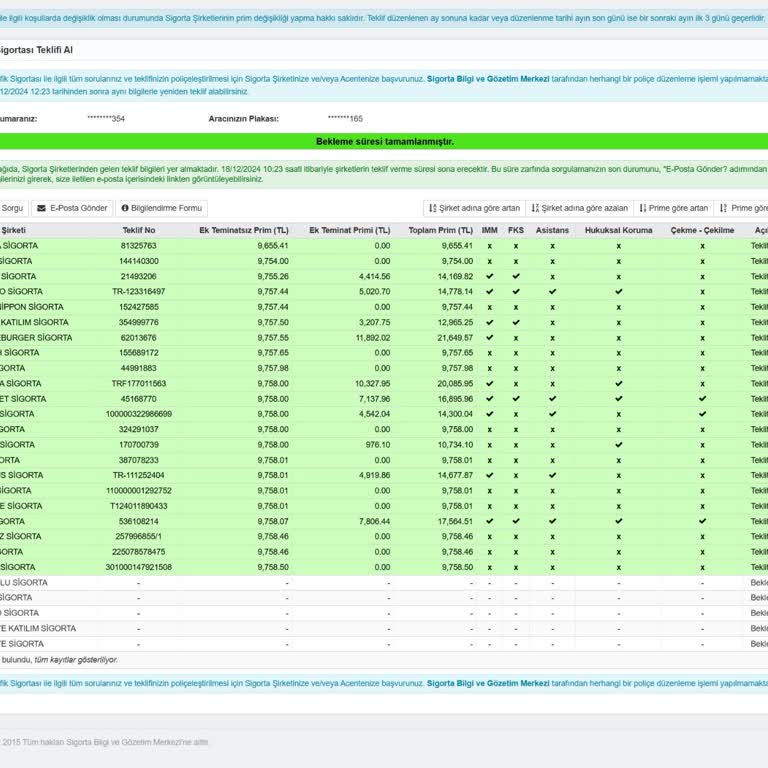Click the Hukuksal Koruma column header
Screen dimensions: 768x768
(619, 230)
